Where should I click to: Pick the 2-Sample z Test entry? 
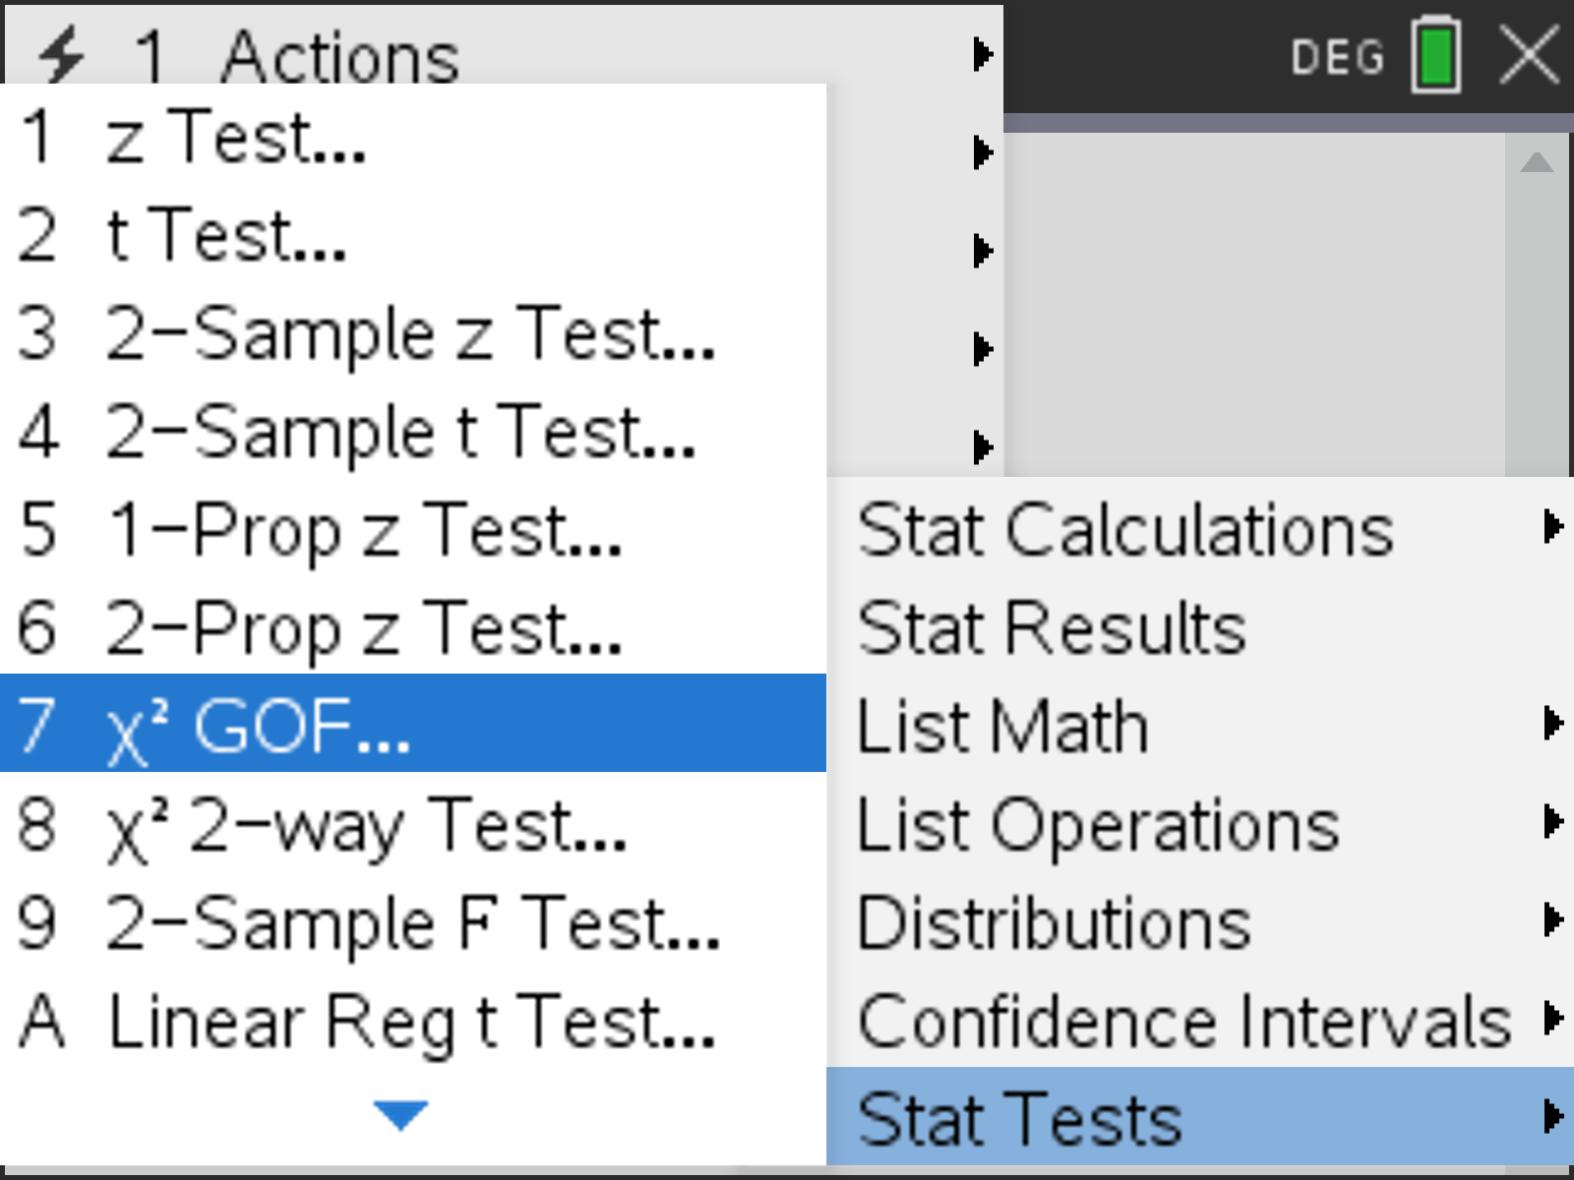tap(410, 333)
